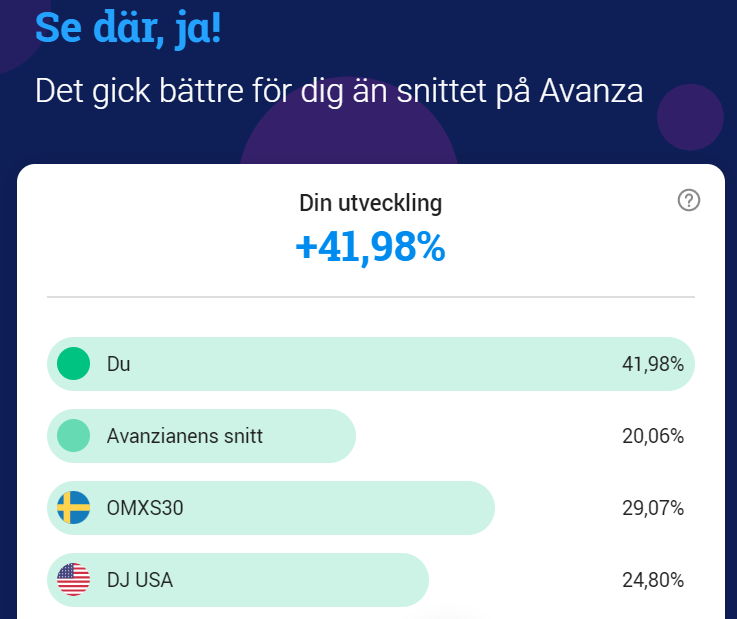Click the 24,80% DJ USA value
The image size is (737, 619).
pyautogui.click(x=652, y=580)
